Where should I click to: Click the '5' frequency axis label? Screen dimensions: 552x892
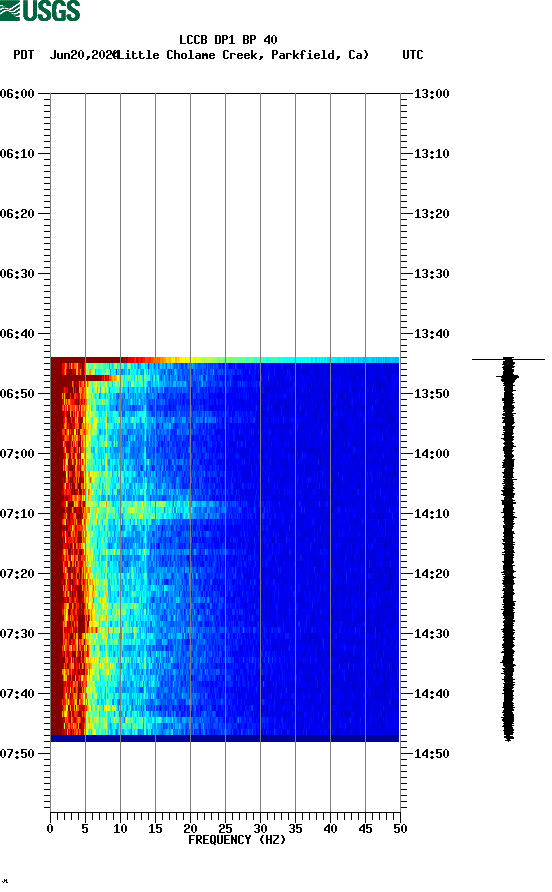click(85, 829)
